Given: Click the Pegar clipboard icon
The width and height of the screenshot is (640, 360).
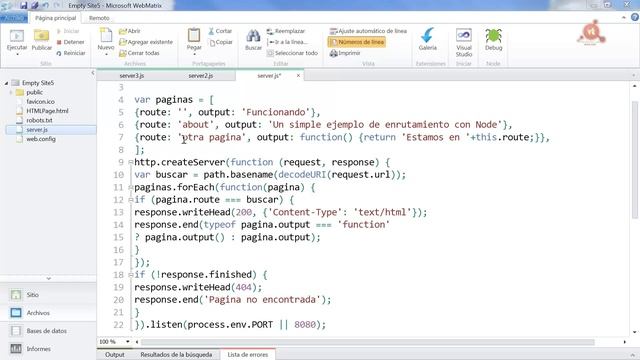Looking at the screenshot, I should coord(194,36).
